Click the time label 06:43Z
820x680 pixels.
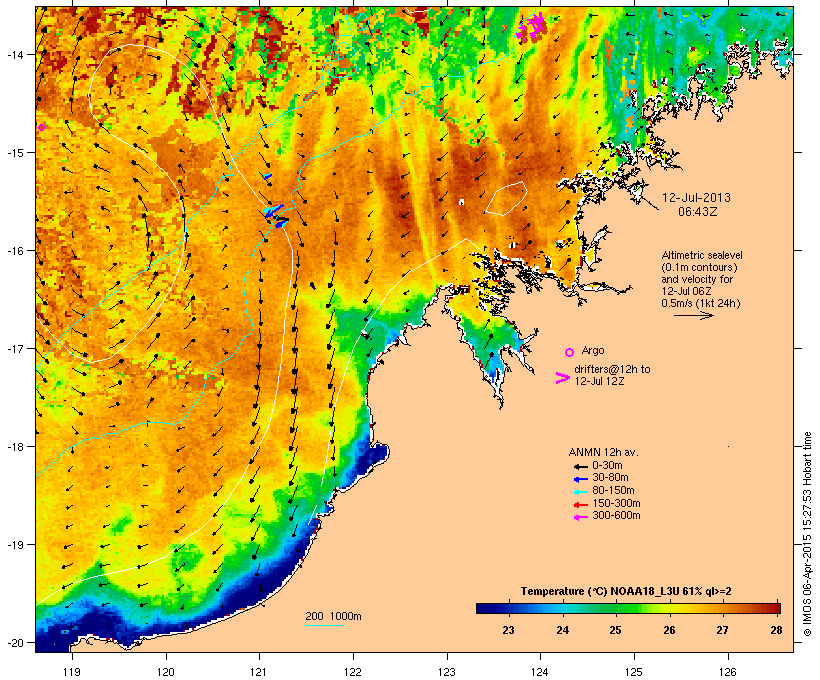tap(698, 212)
